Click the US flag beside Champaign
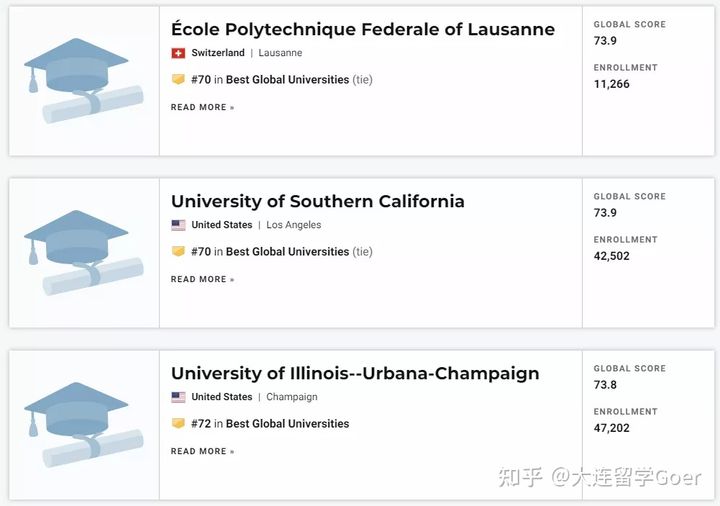 click(178, 397)
